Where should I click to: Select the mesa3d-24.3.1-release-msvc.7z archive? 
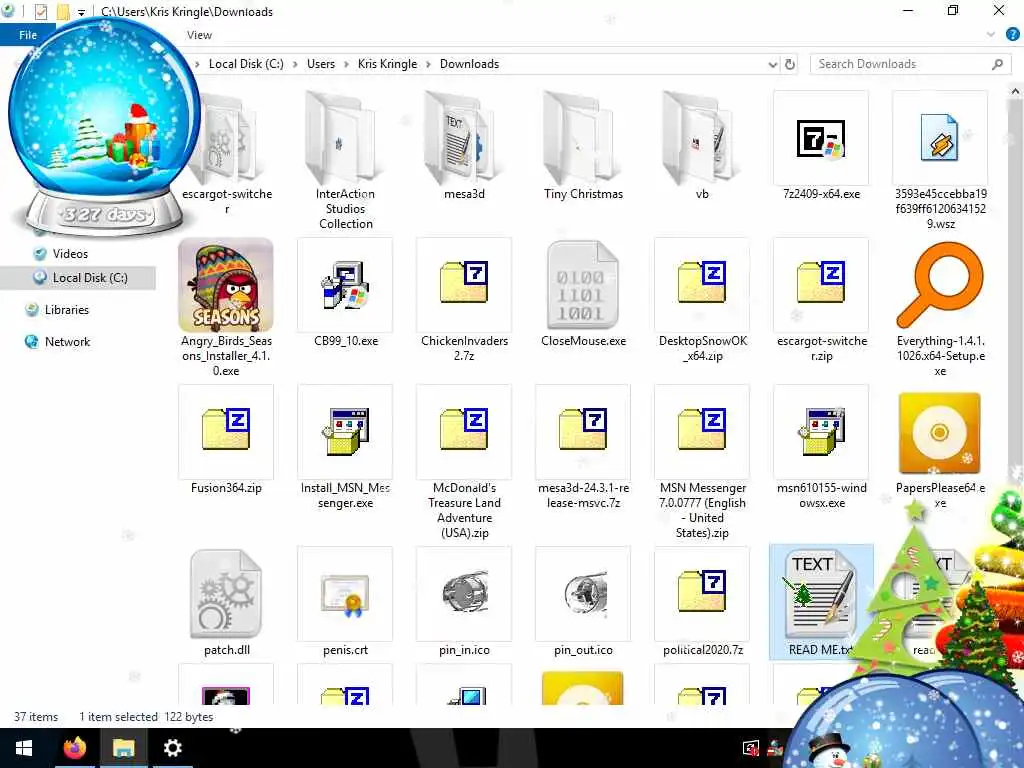coord(583,447)
